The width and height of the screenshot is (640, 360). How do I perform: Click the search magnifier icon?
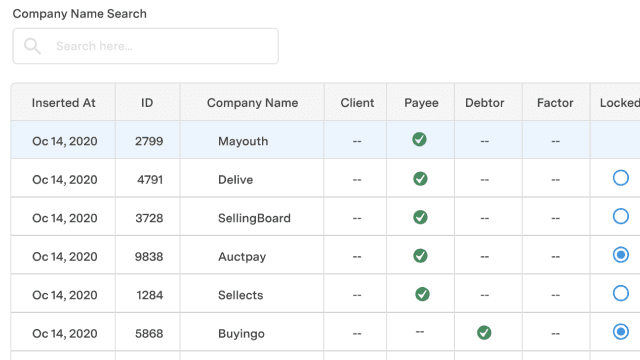coord(32,46)
